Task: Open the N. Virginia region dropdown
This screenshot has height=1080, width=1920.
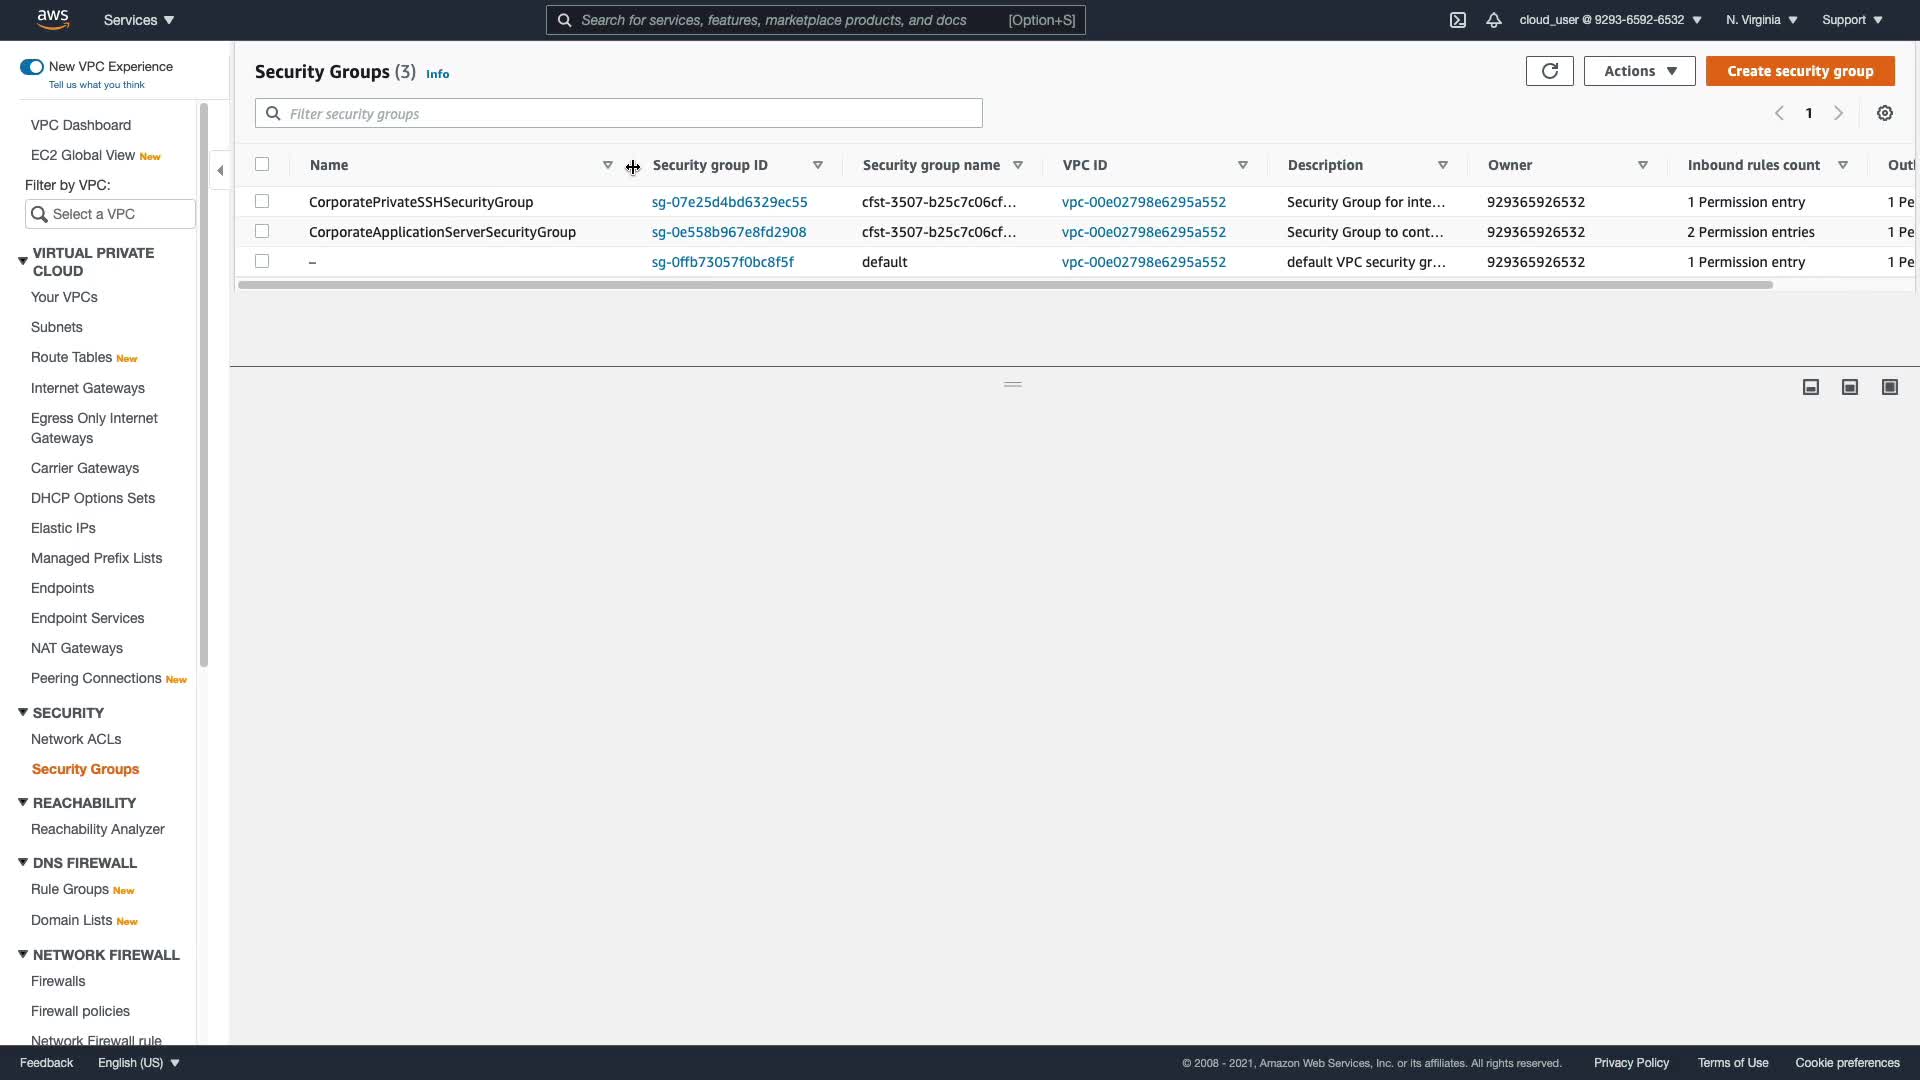Action: point(1761,20)
